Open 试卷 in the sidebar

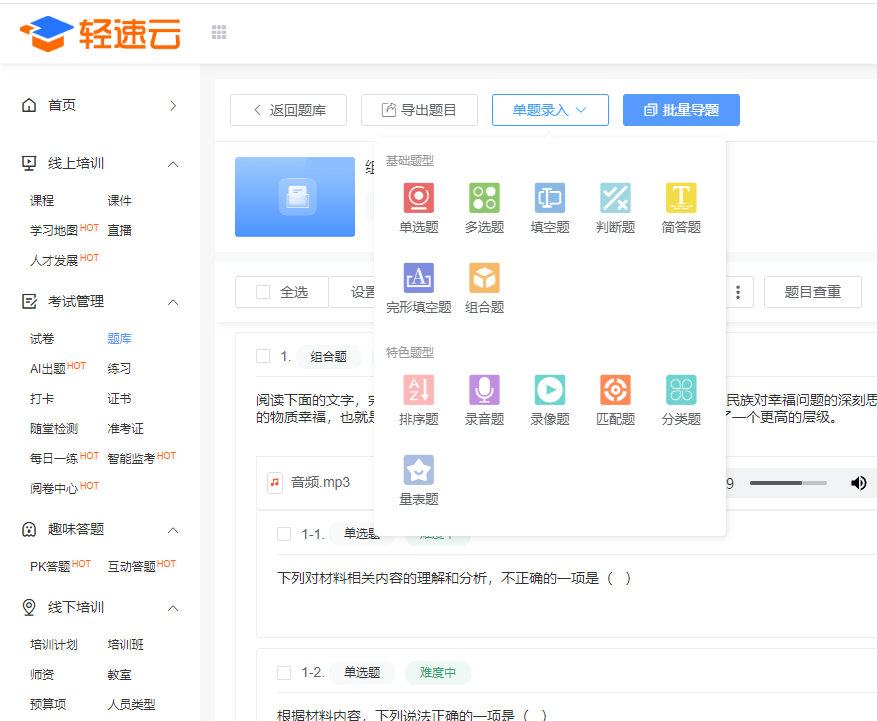(42, 338)
